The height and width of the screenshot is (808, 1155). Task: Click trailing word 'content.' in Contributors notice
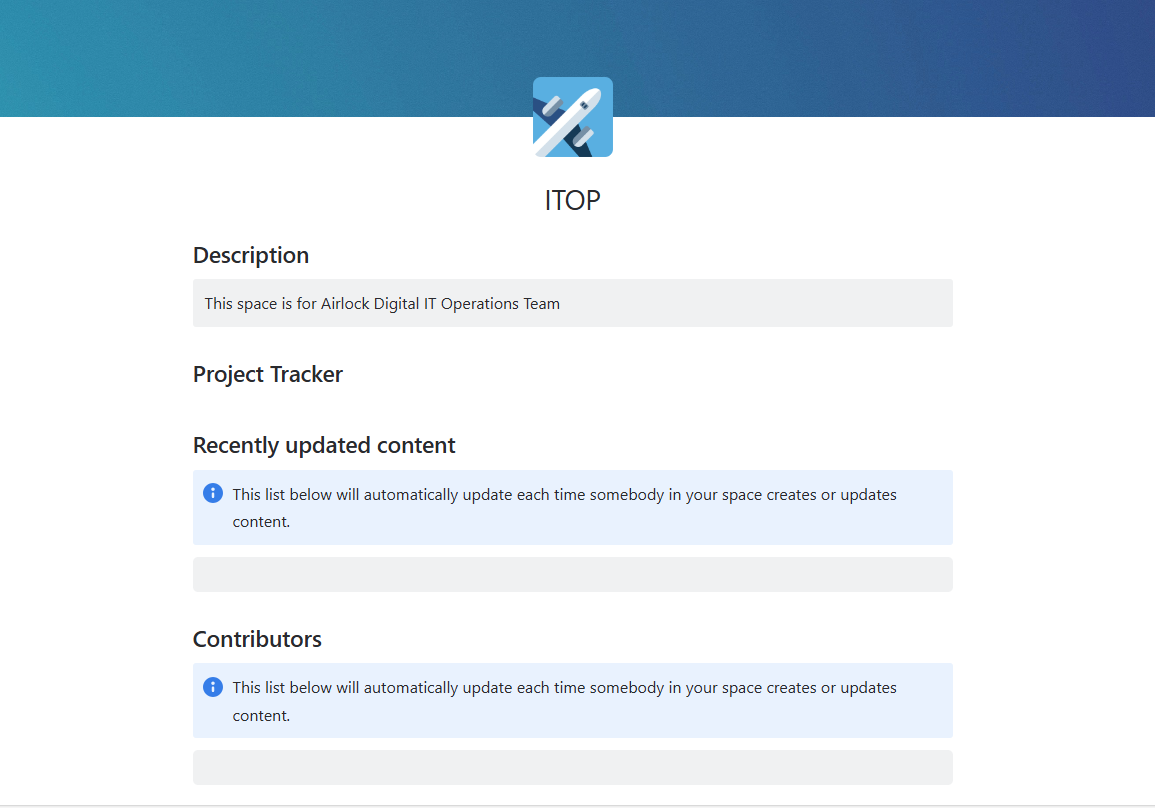[261, 715]
